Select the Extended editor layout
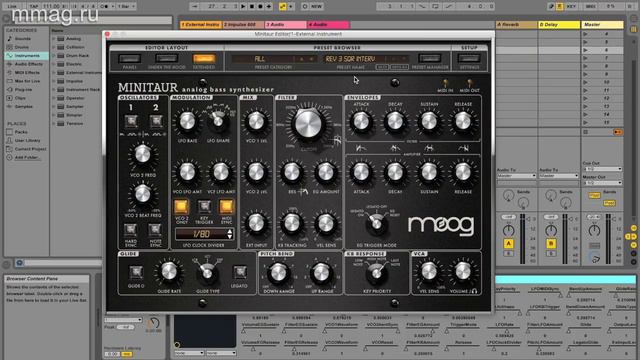640x360 pixels. pos(204,58)
